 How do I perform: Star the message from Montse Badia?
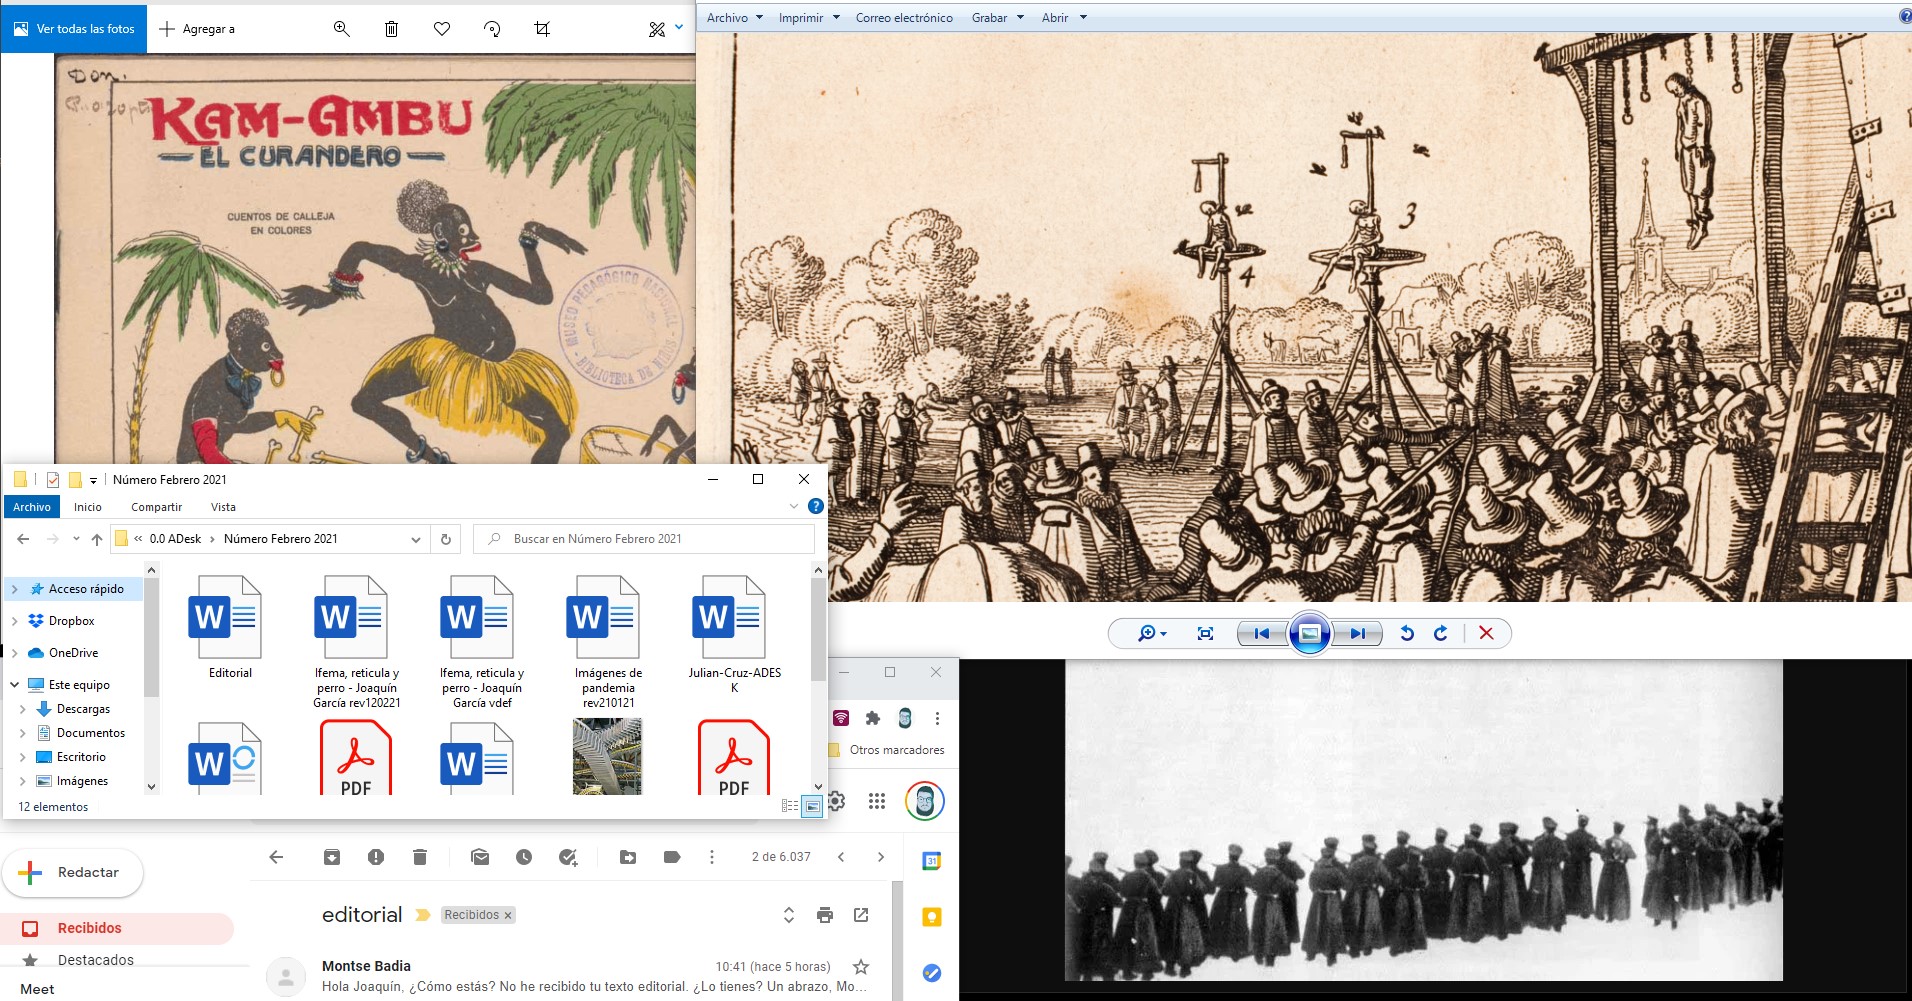[860, 966]
